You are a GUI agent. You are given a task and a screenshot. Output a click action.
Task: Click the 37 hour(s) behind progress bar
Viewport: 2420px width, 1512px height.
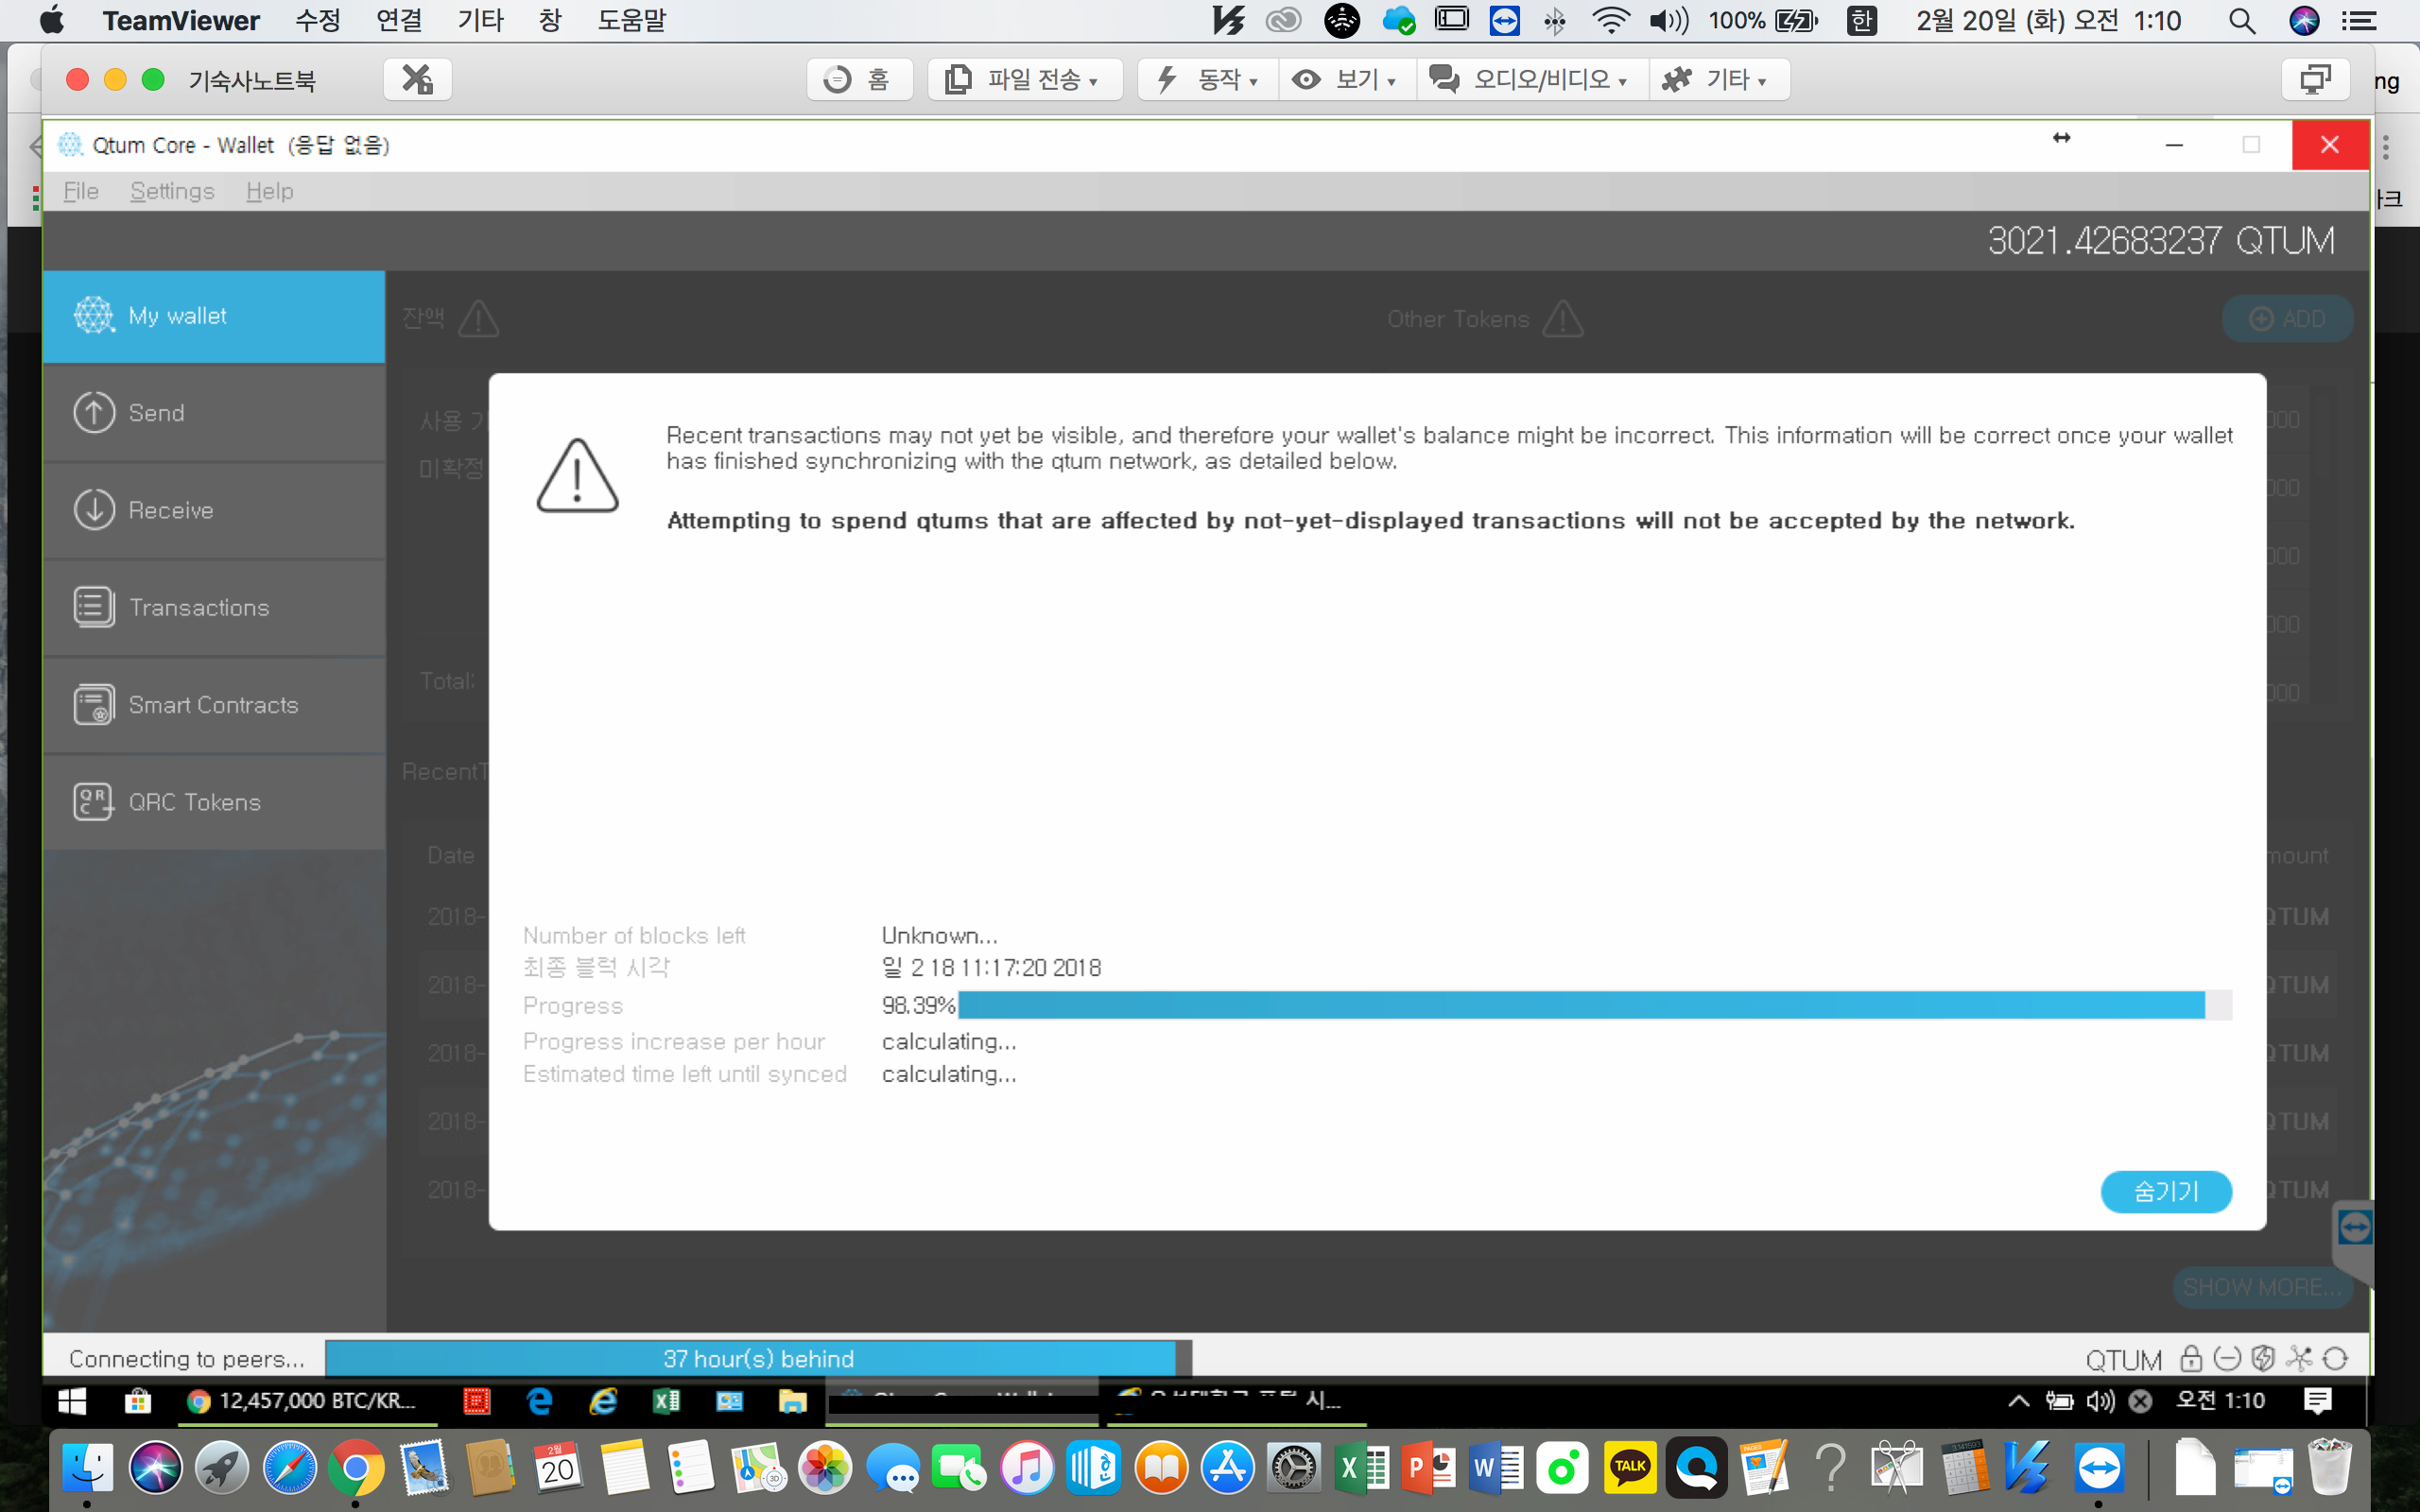click(758, 1358)
